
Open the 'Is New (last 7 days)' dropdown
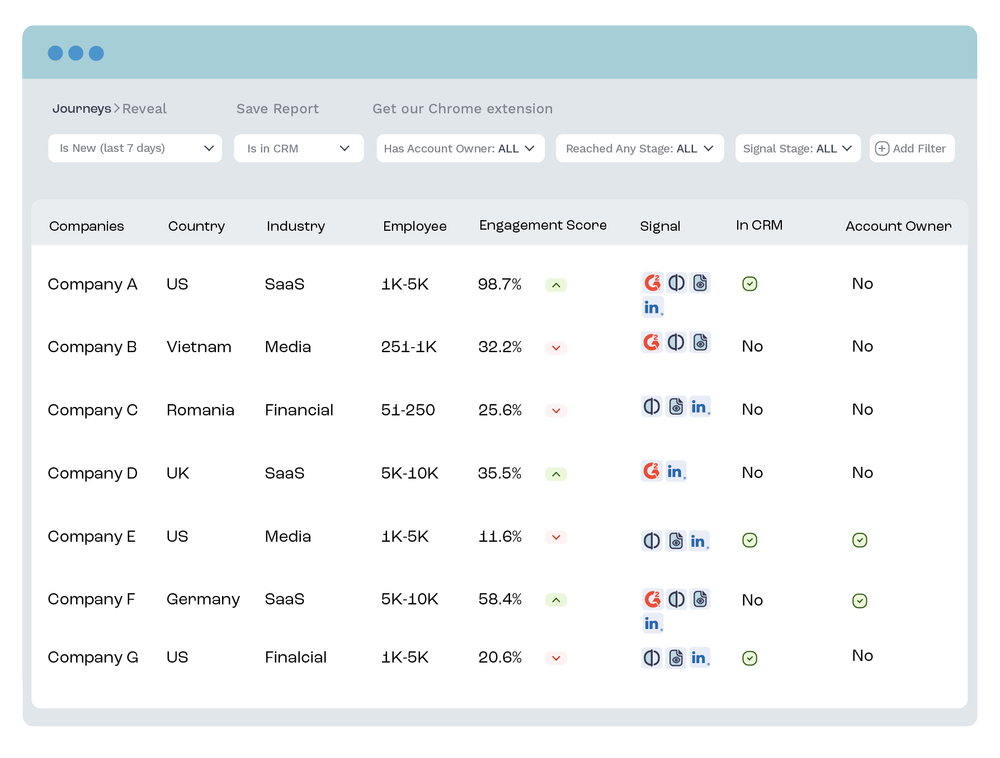[x=135, y=147]
